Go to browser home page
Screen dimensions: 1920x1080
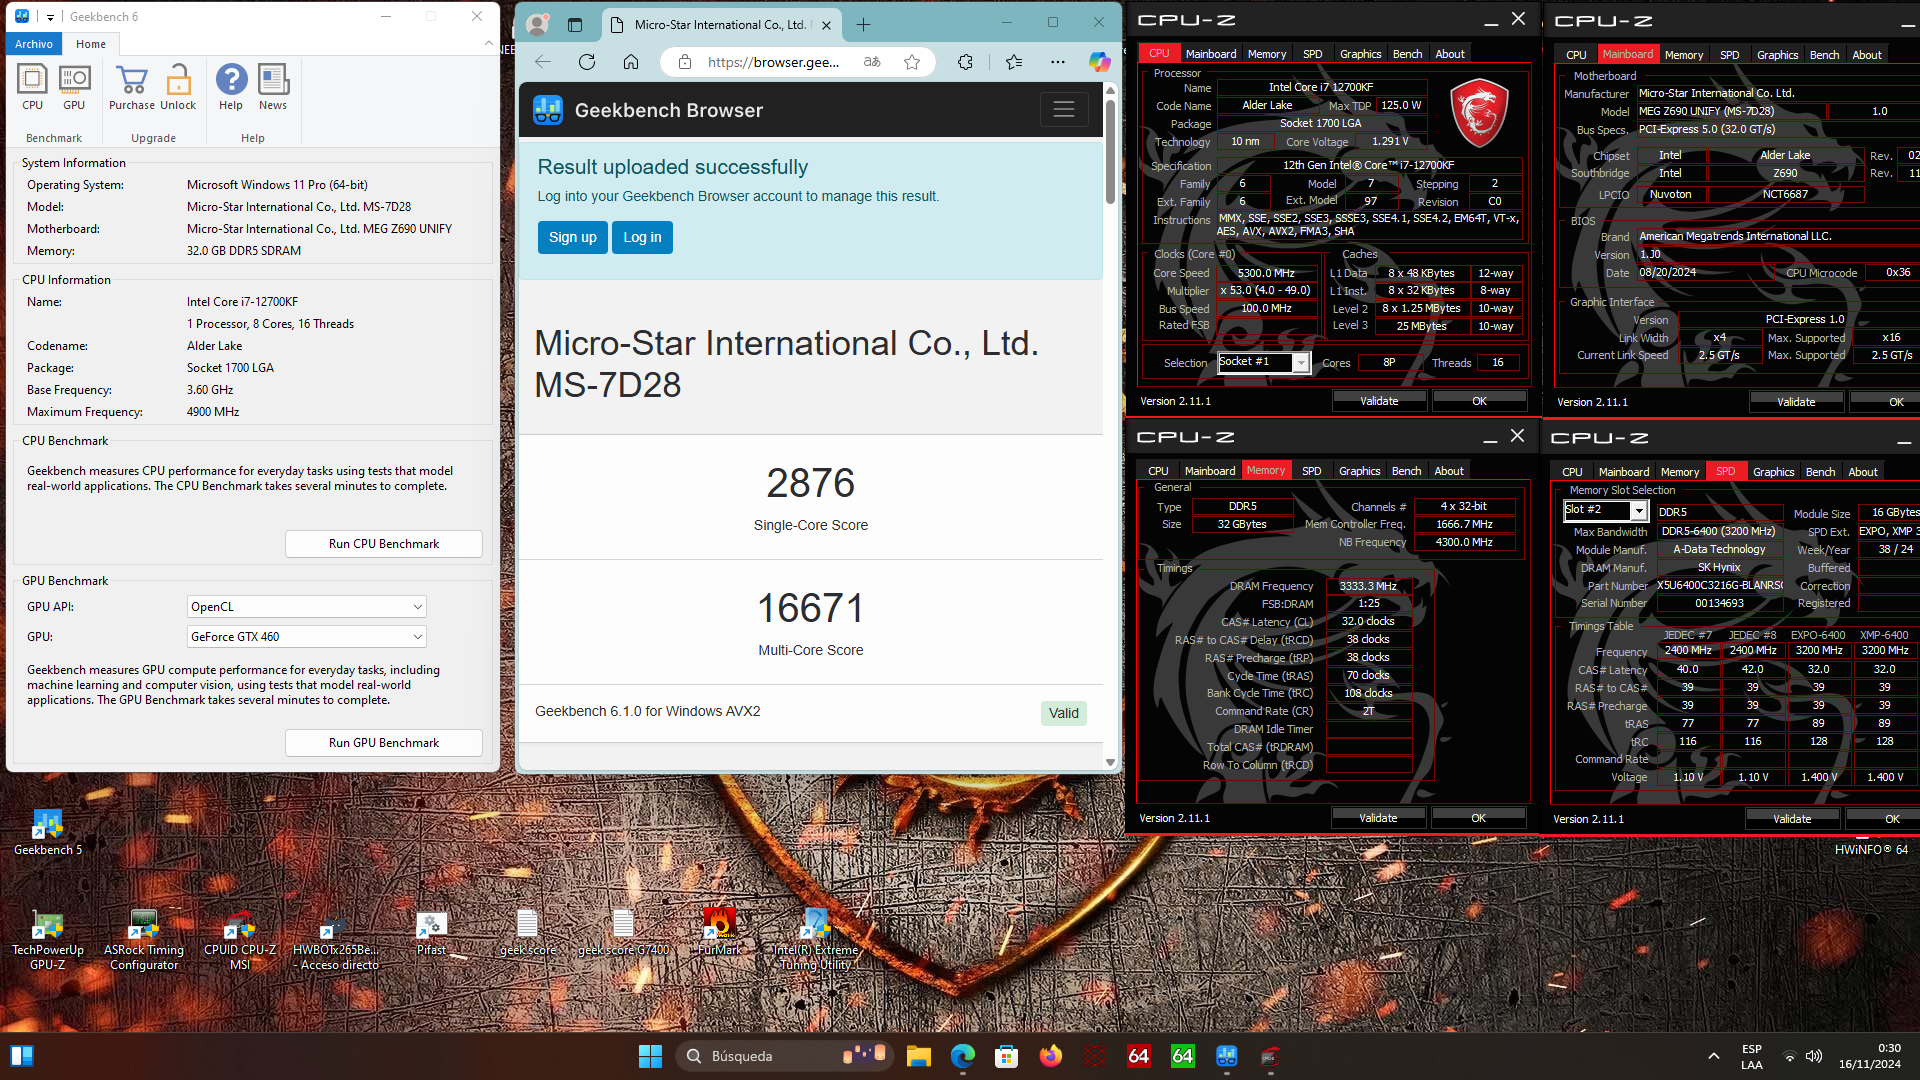631,62
